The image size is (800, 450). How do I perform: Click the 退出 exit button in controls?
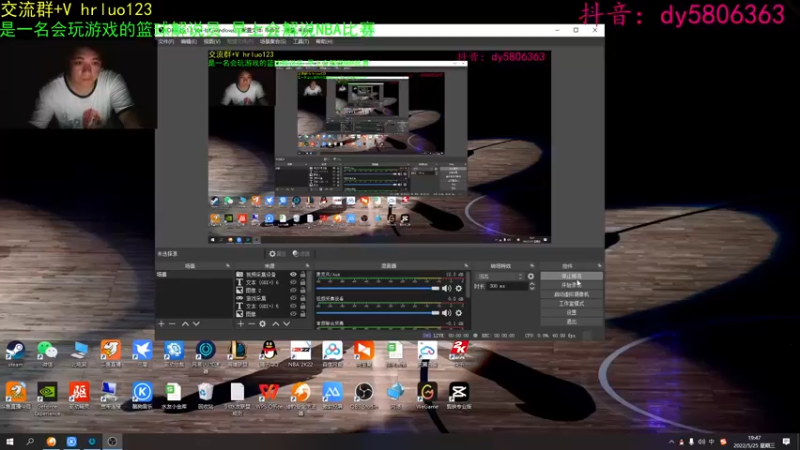coord(571,321)
